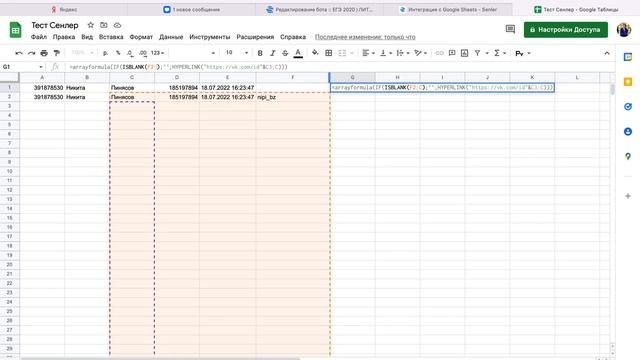Open Maps in the side panel
Image resolution: width=640 pixels, height=360 pixels.
[x=628, y=156]
